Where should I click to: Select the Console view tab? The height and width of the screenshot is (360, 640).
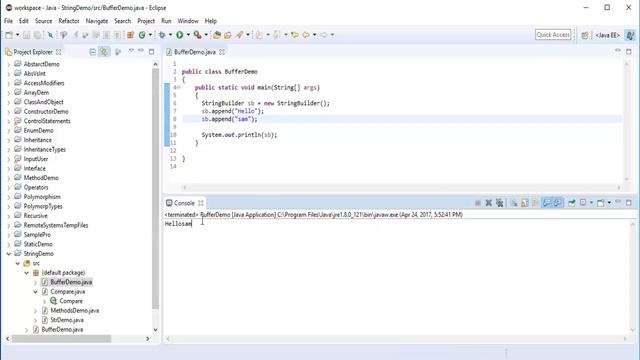(184, 203)
